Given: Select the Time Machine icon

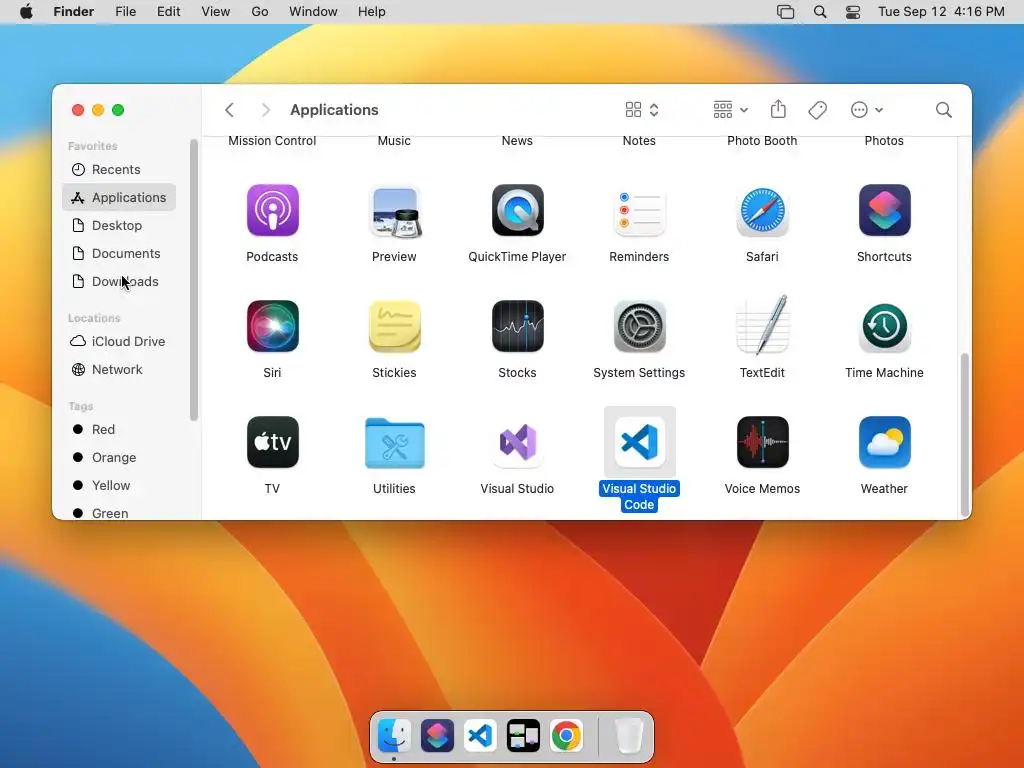Looking at the screenshot, I should (884, 326).
